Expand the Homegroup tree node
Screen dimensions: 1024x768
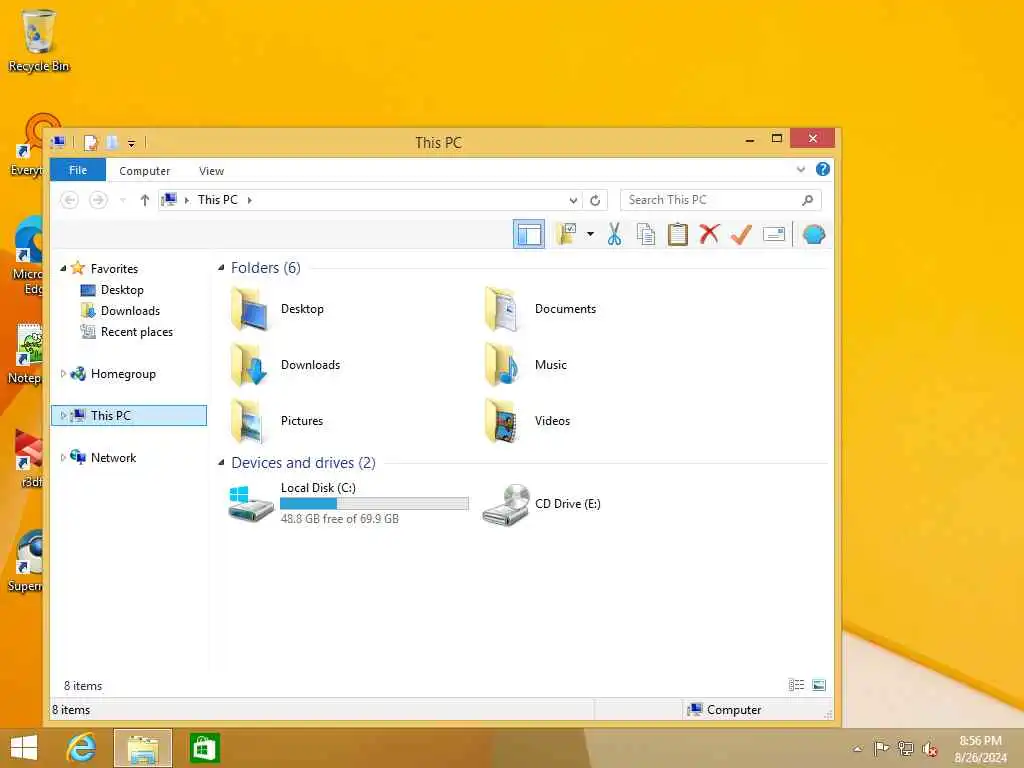63,374
